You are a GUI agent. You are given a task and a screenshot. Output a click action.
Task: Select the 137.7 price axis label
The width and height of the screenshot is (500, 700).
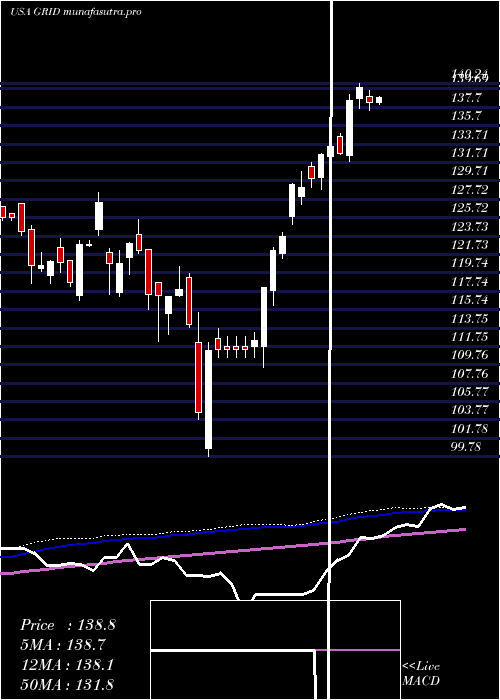[467, 97]
